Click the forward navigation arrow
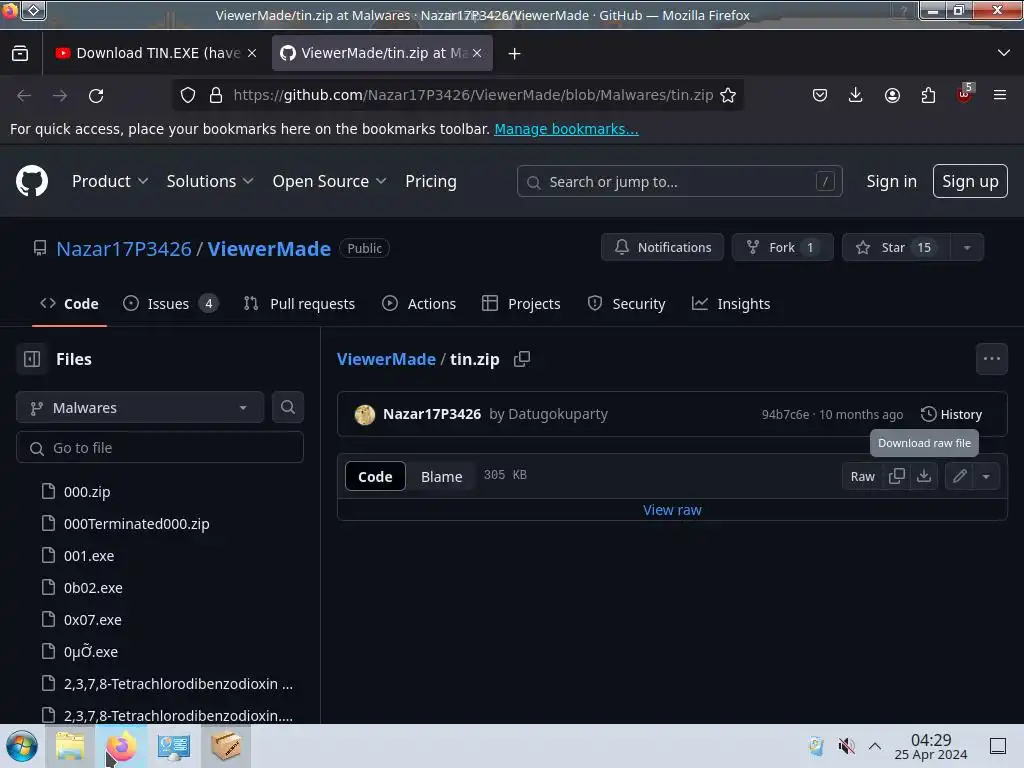 pyautogui.click(x=60, y=95)
